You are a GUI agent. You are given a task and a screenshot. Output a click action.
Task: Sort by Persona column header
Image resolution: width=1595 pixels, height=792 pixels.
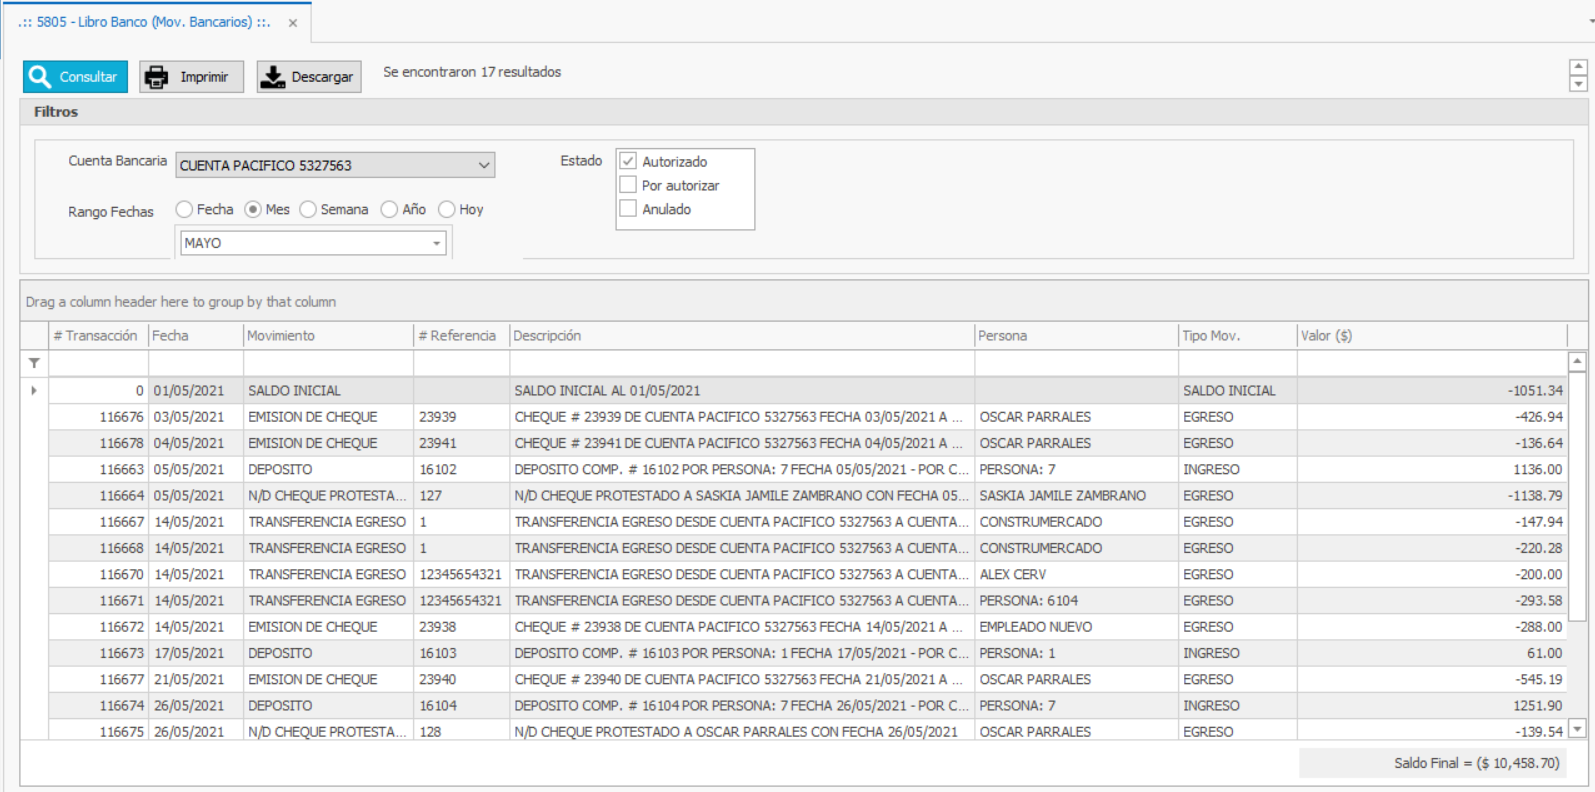(x=1076, y=336)
